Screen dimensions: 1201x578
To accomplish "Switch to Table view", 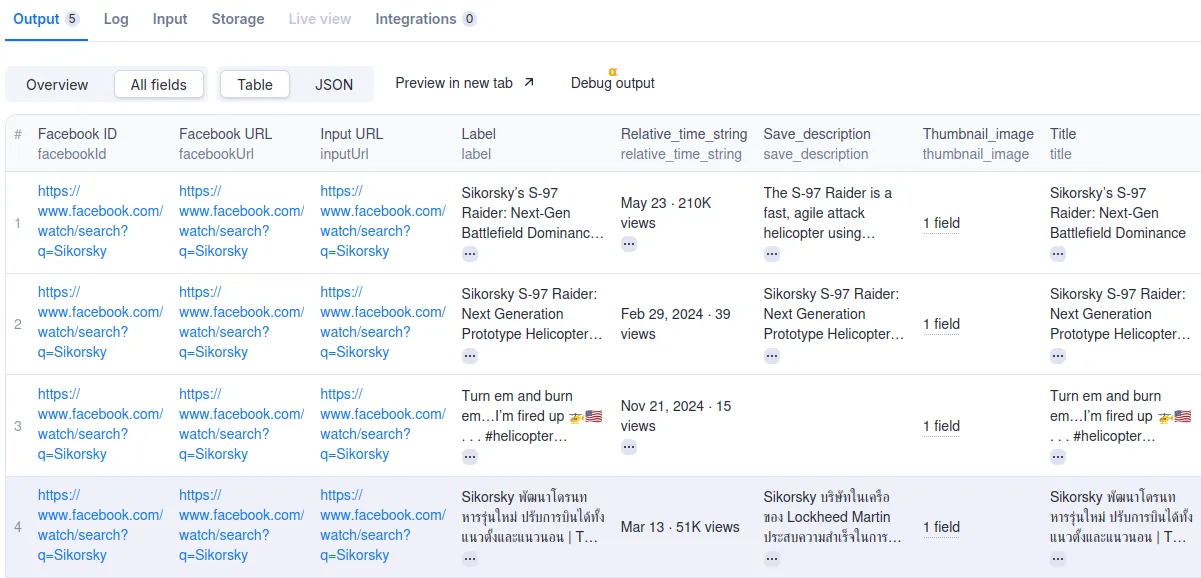I will pos(255,85).
